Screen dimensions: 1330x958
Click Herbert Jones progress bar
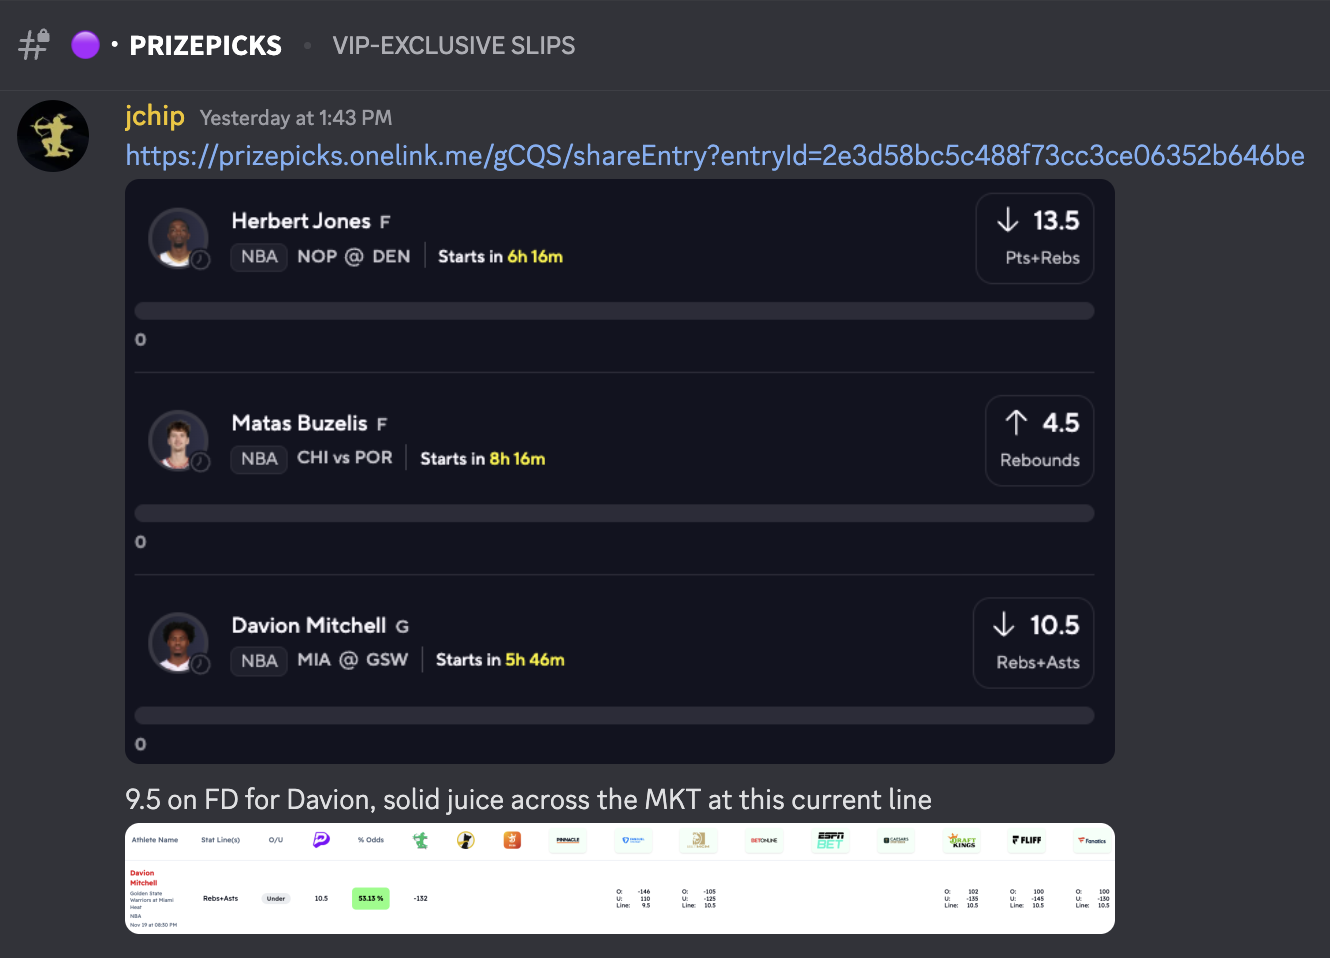[x=614, y=311]
